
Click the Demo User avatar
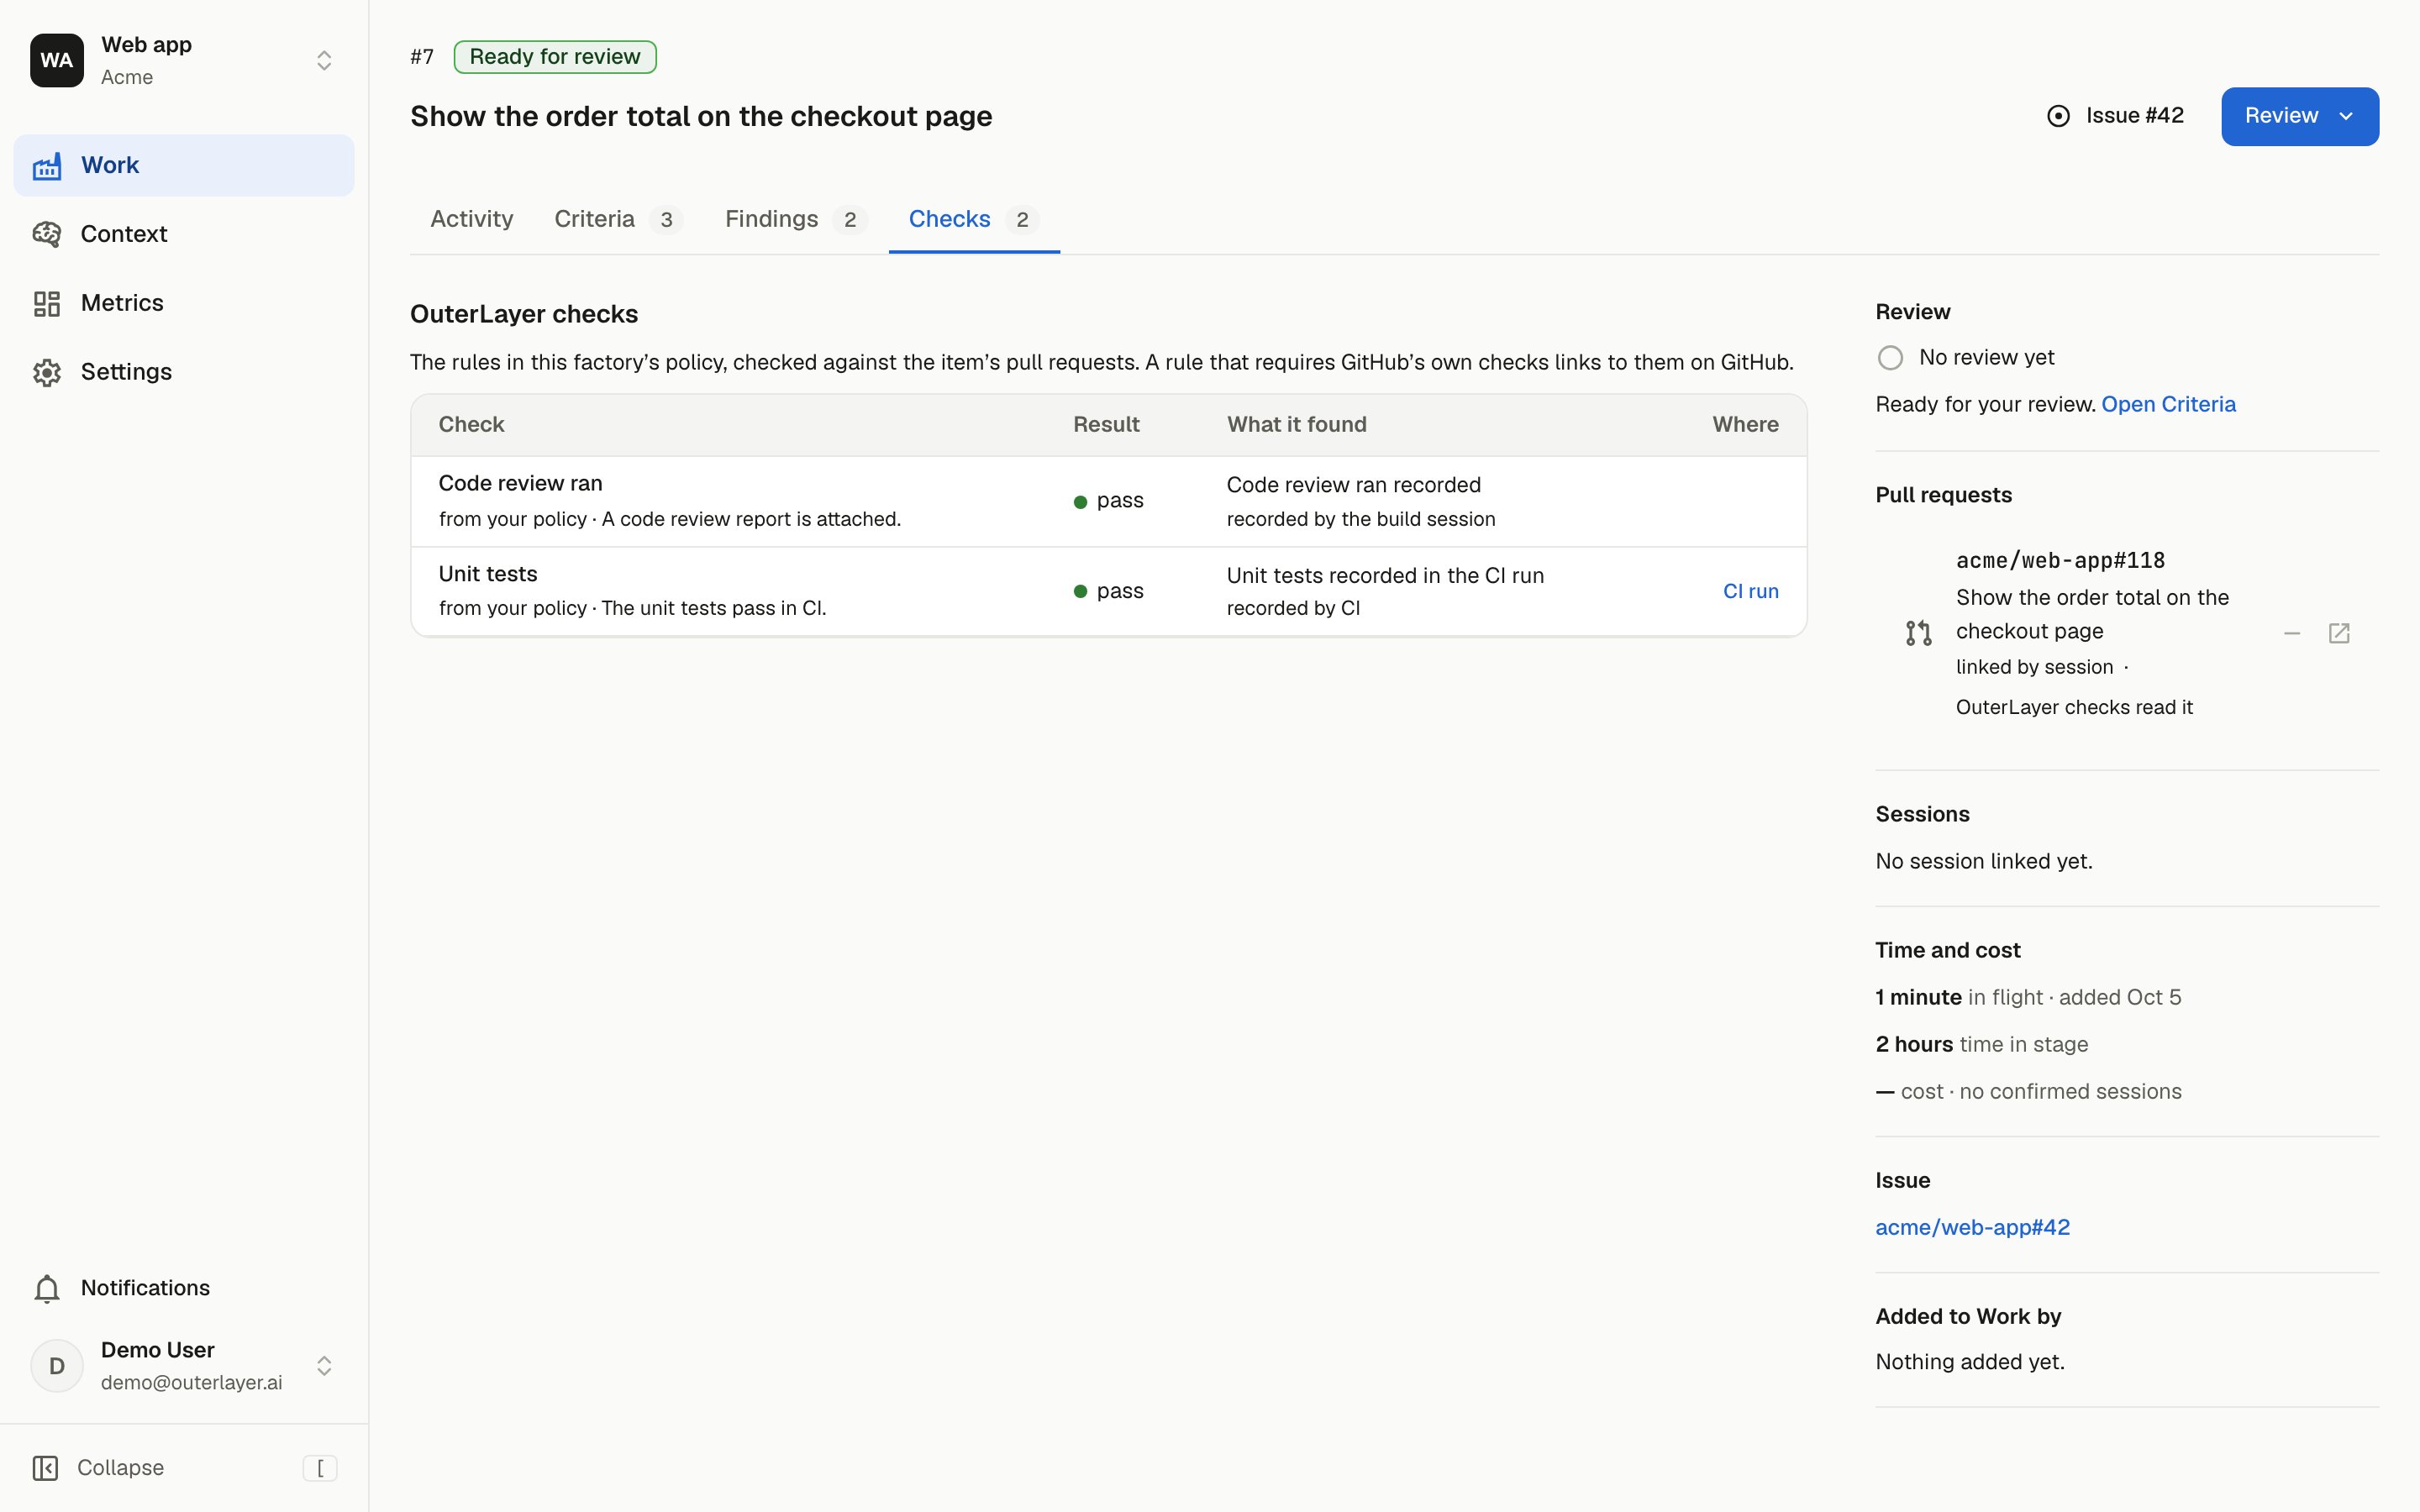pyautogui.click(x=57, y=1365)
